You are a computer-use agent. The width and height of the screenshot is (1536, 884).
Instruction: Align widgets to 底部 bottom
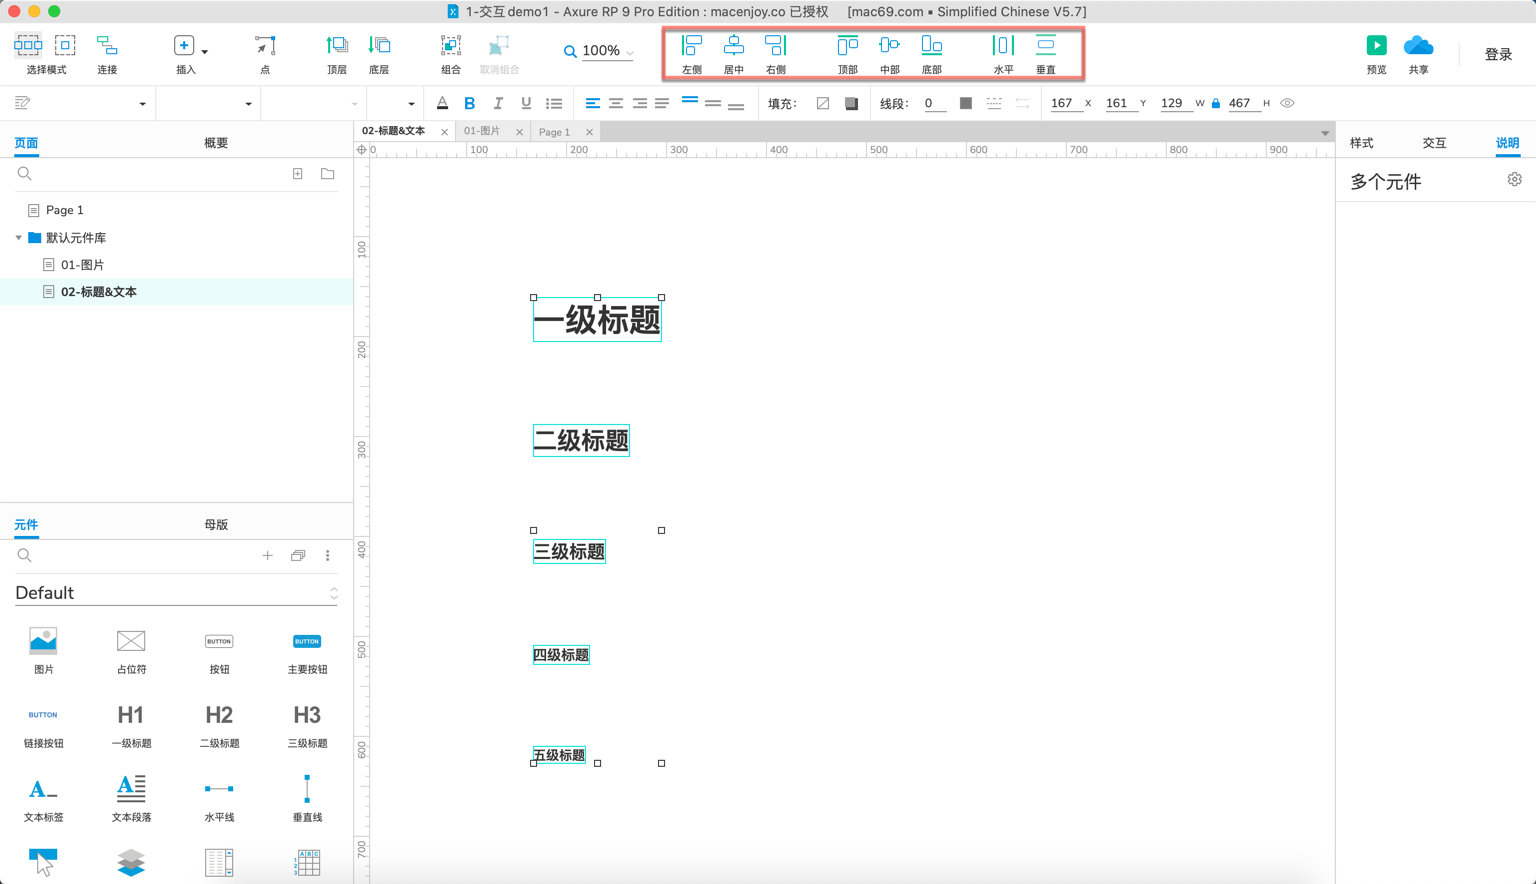point(932,54)
